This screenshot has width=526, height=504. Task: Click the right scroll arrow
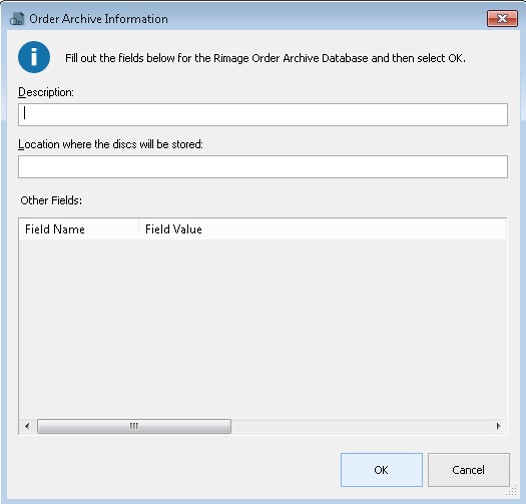[498, 426]
